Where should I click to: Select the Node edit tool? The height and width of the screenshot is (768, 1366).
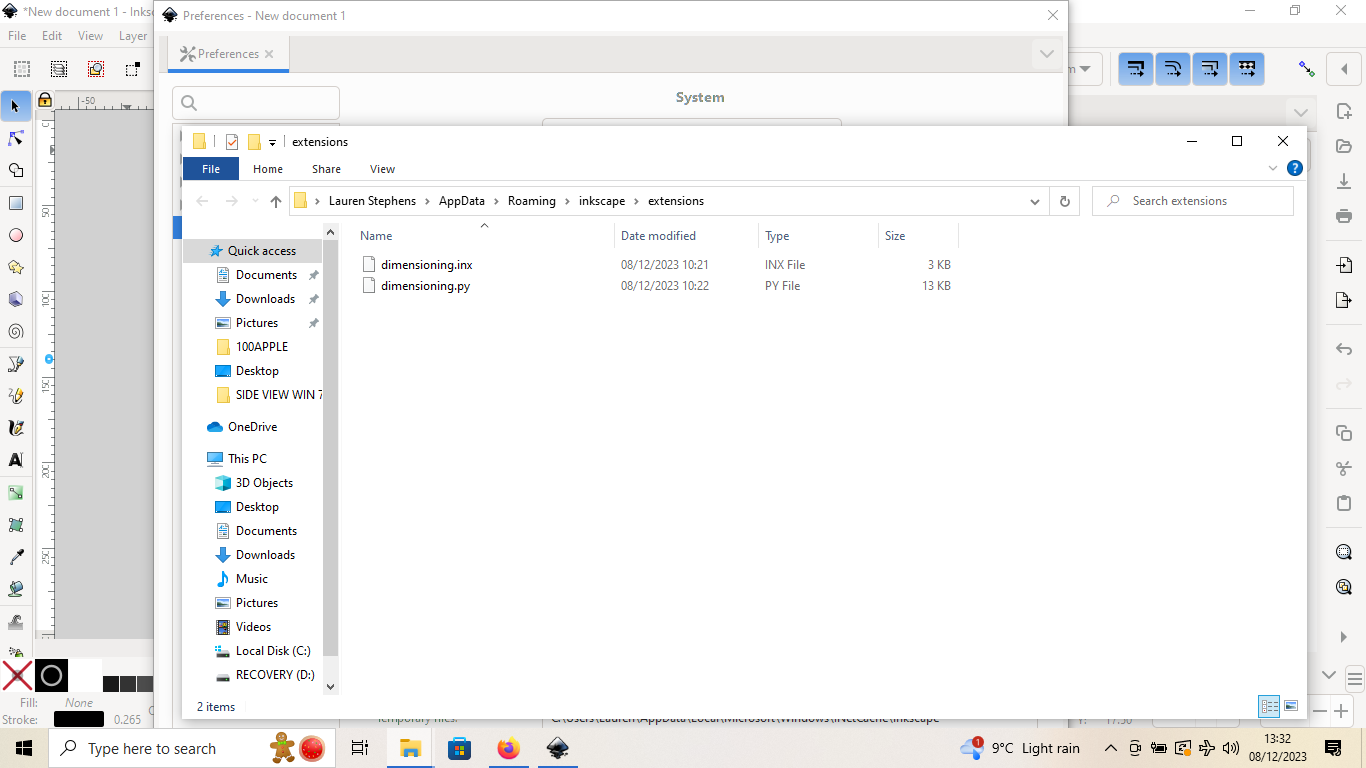(x=16, y=138)
